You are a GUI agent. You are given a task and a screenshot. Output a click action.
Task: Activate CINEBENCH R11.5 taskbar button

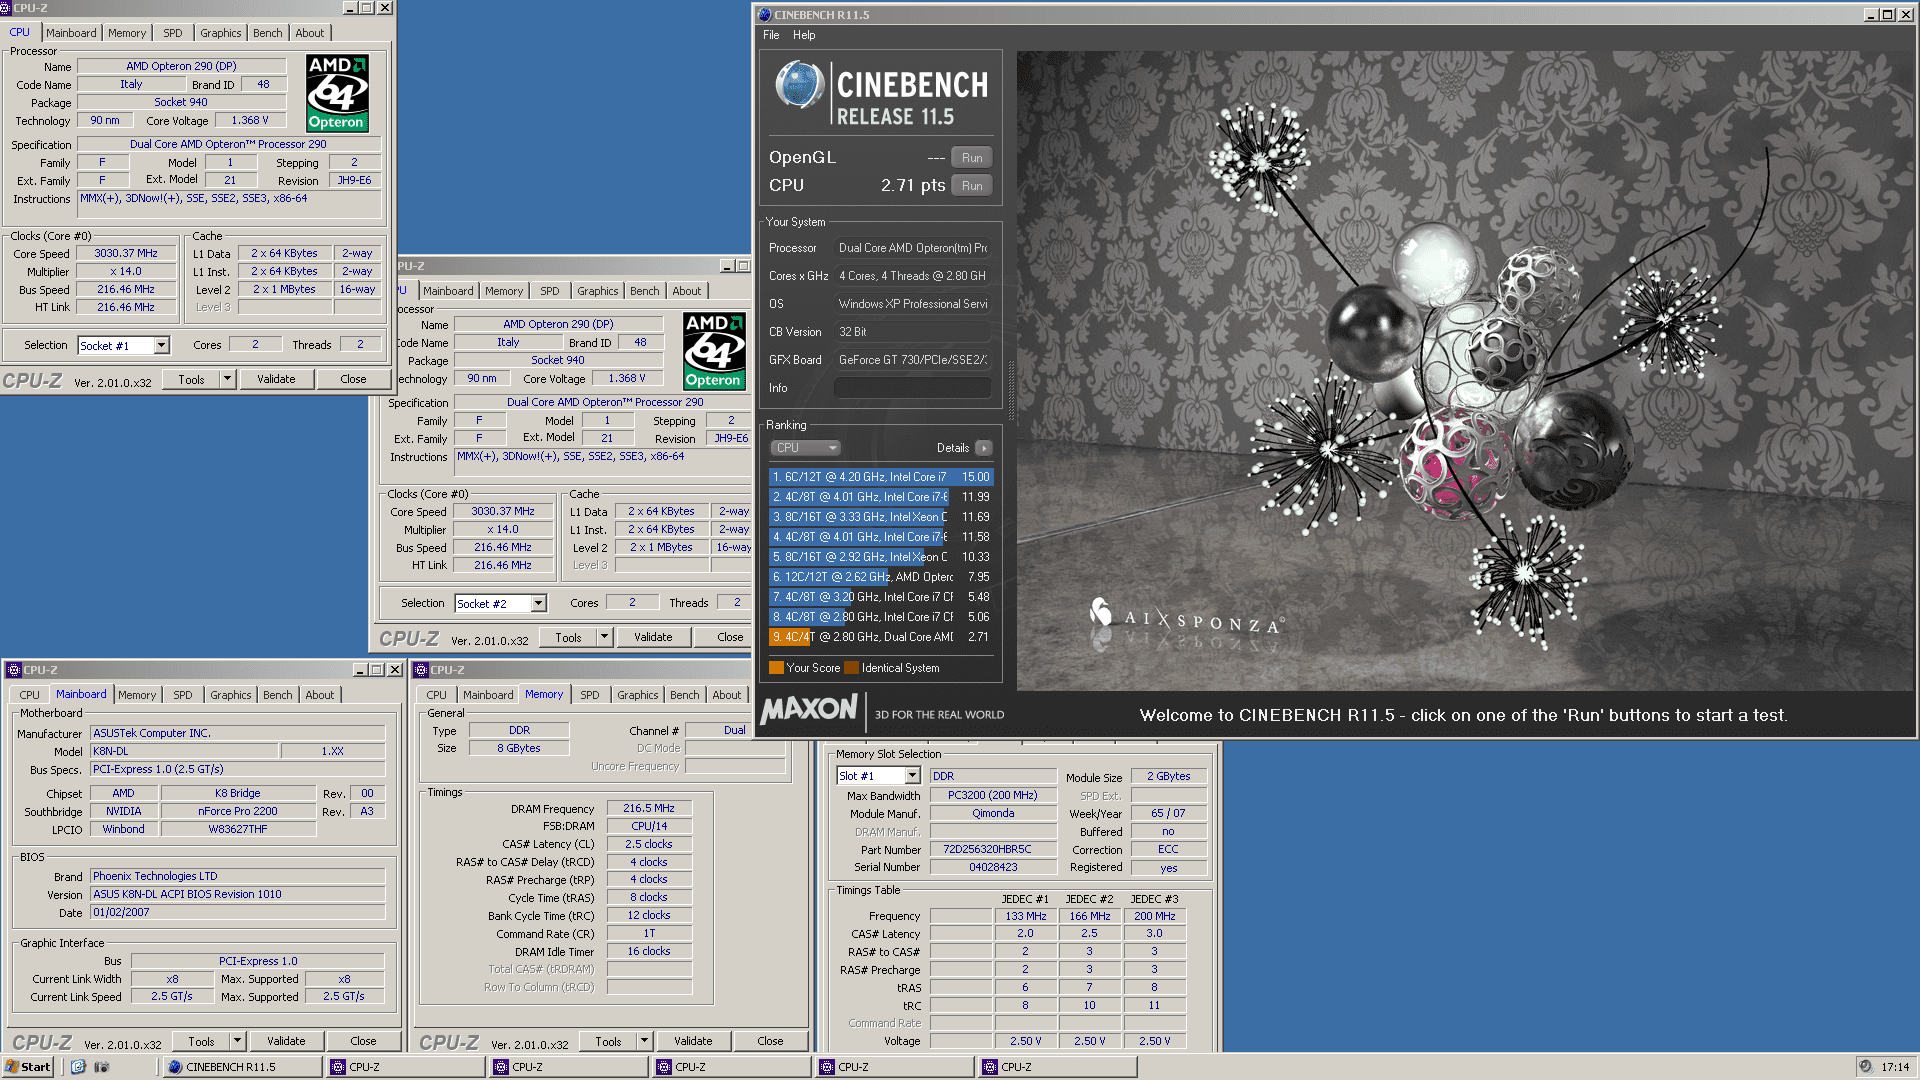click(243, 1067)
